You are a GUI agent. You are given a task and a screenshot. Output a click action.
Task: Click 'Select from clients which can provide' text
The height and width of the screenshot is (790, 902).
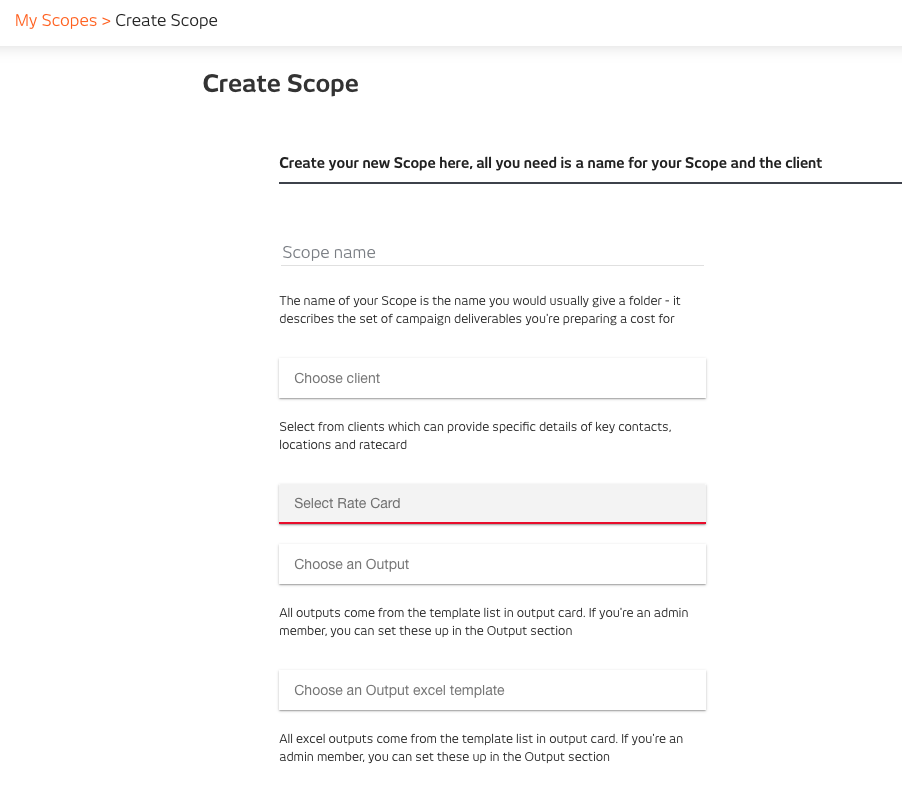pos(475,427)
